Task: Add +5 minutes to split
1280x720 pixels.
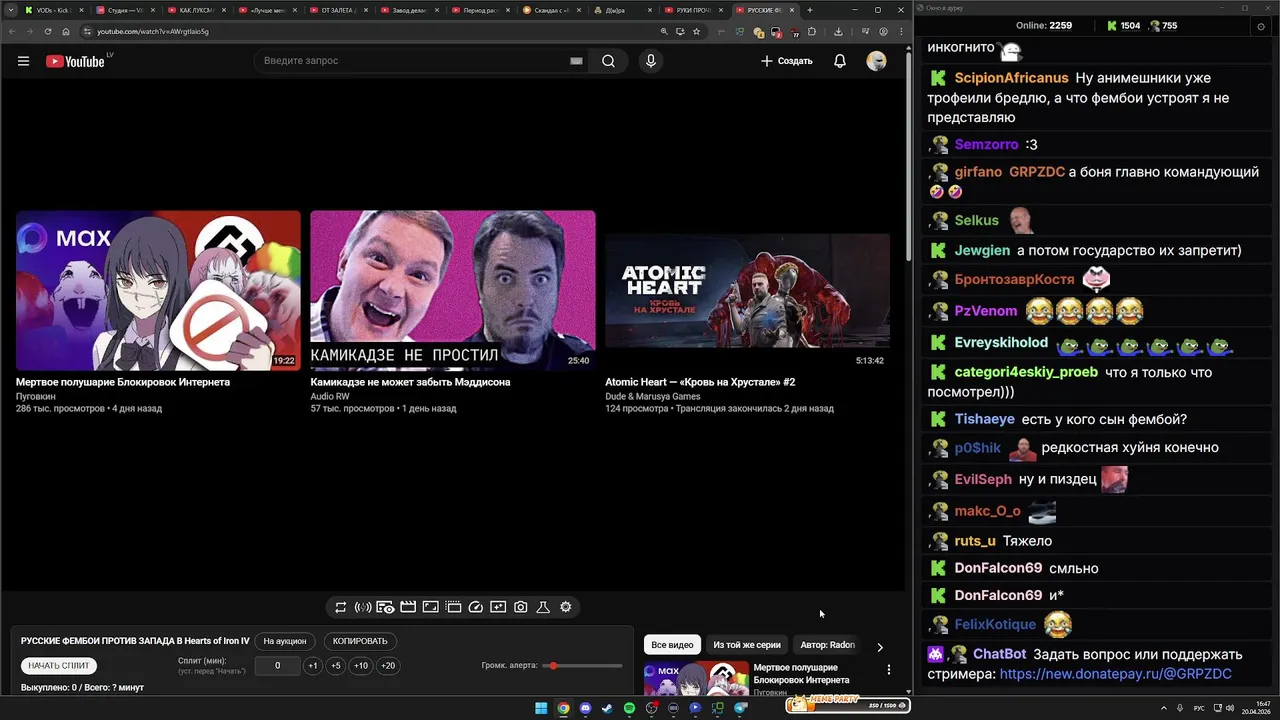Action: click(336, 666)
